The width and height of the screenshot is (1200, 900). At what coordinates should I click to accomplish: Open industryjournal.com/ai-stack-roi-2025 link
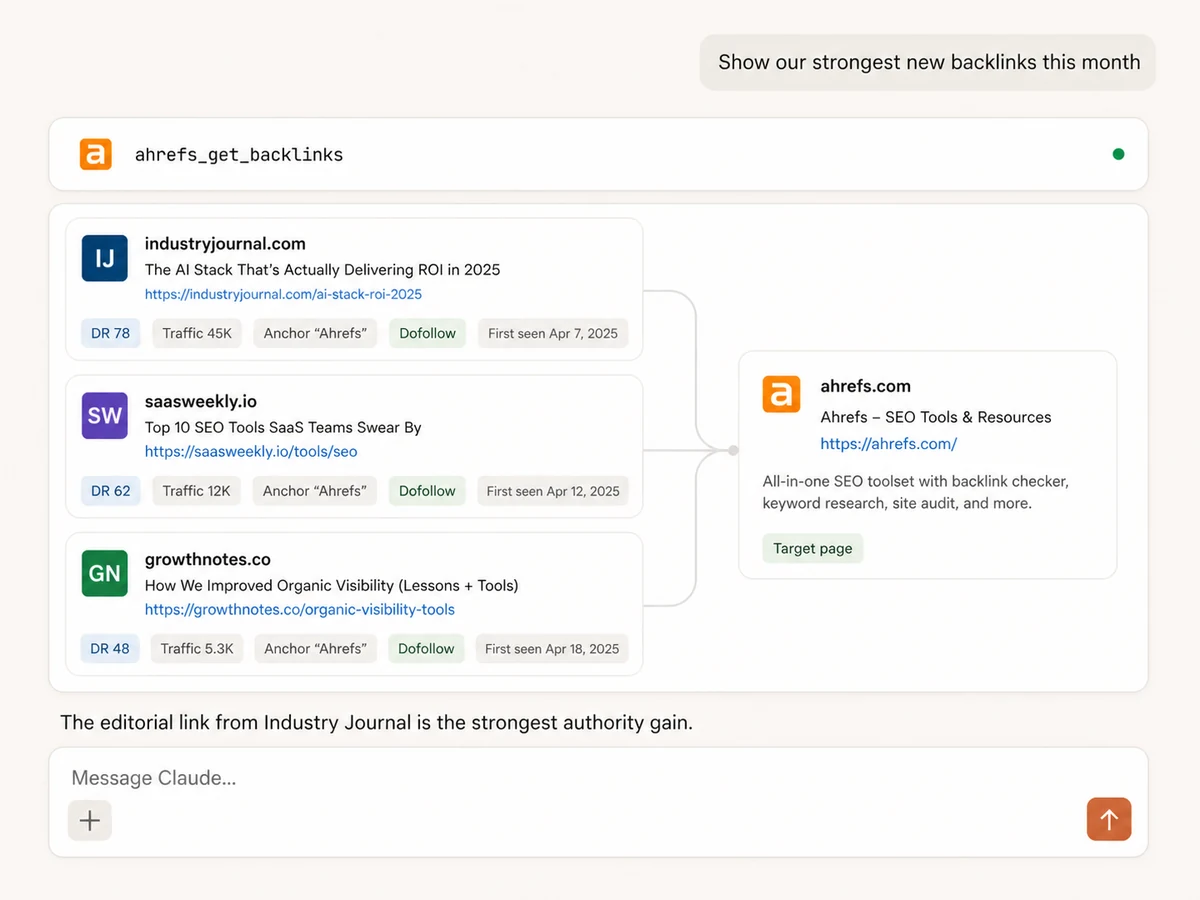pos(283,294)
